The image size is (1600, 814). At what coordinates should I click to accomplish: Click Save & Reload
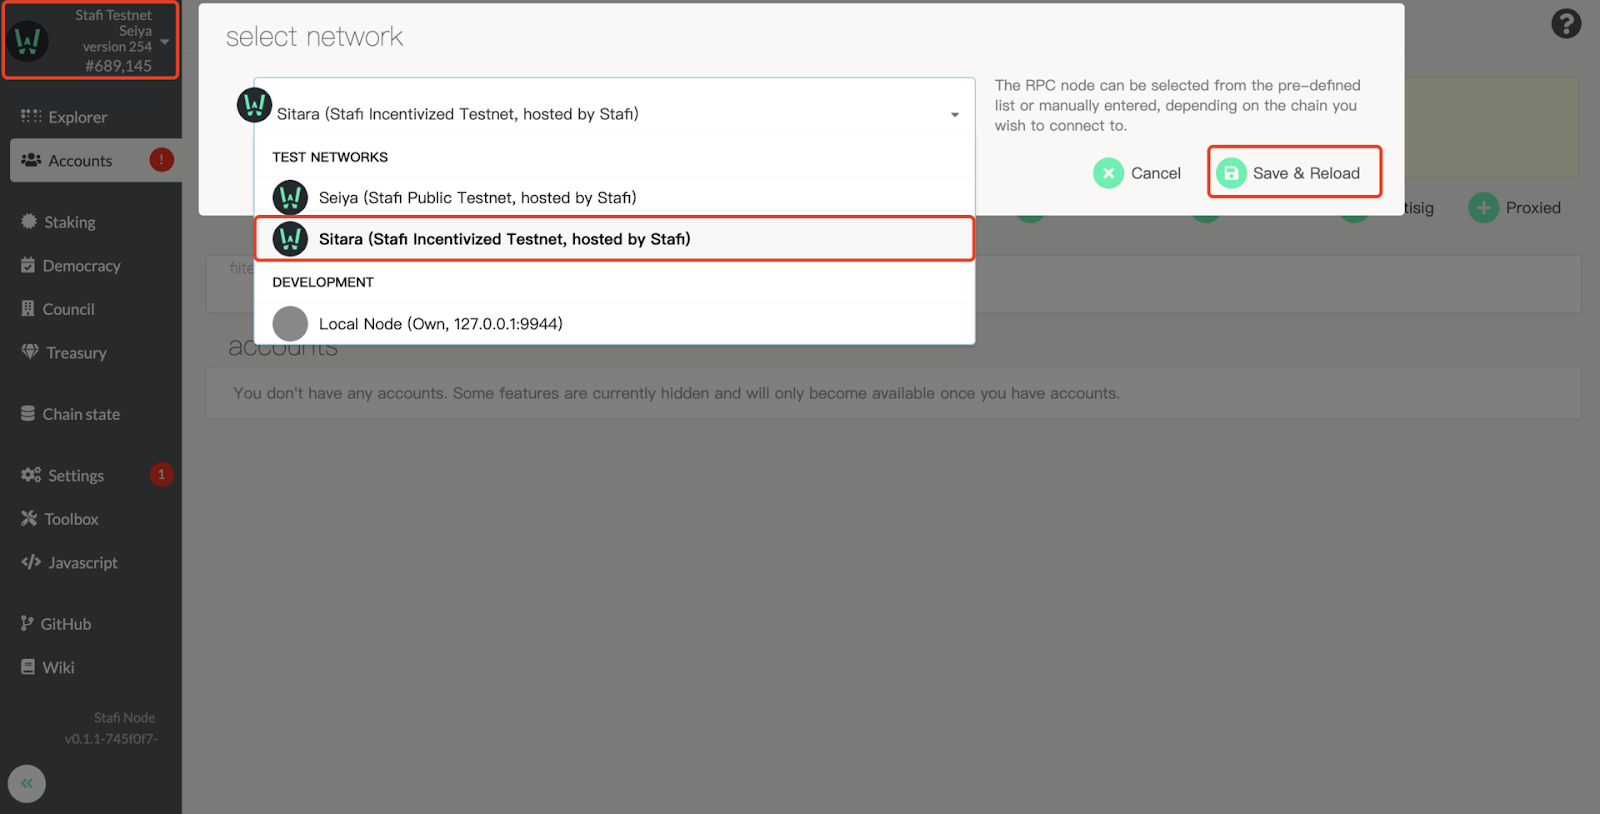[1294, 172]
